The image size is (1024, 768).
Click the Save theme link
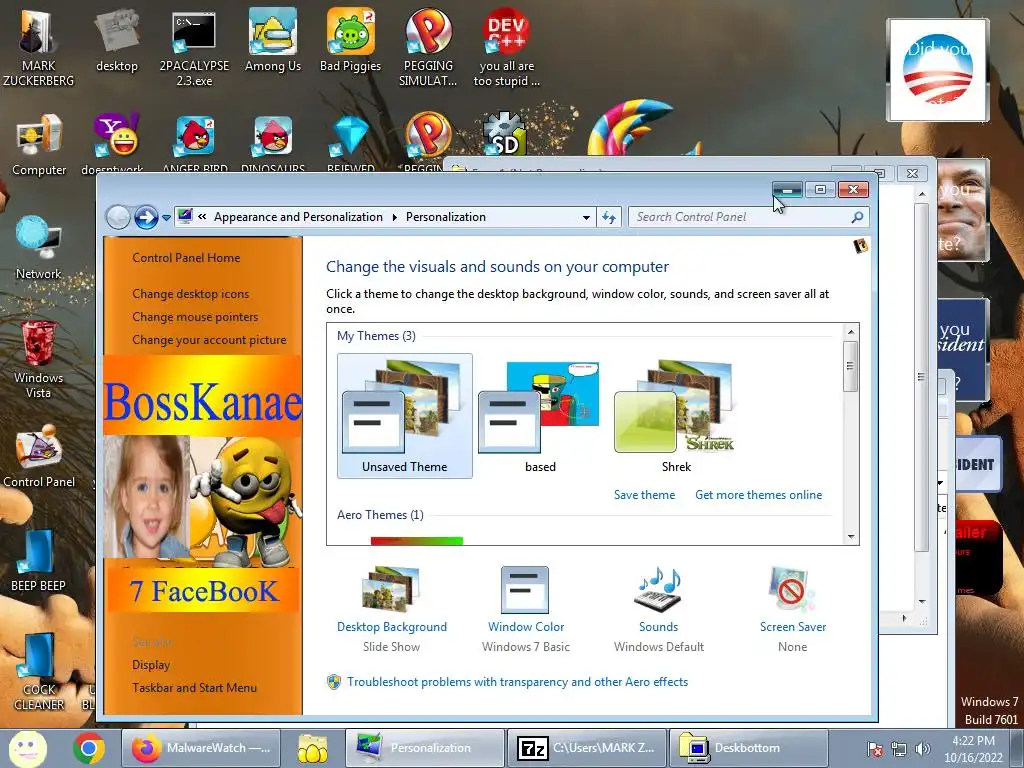(645, 495)
